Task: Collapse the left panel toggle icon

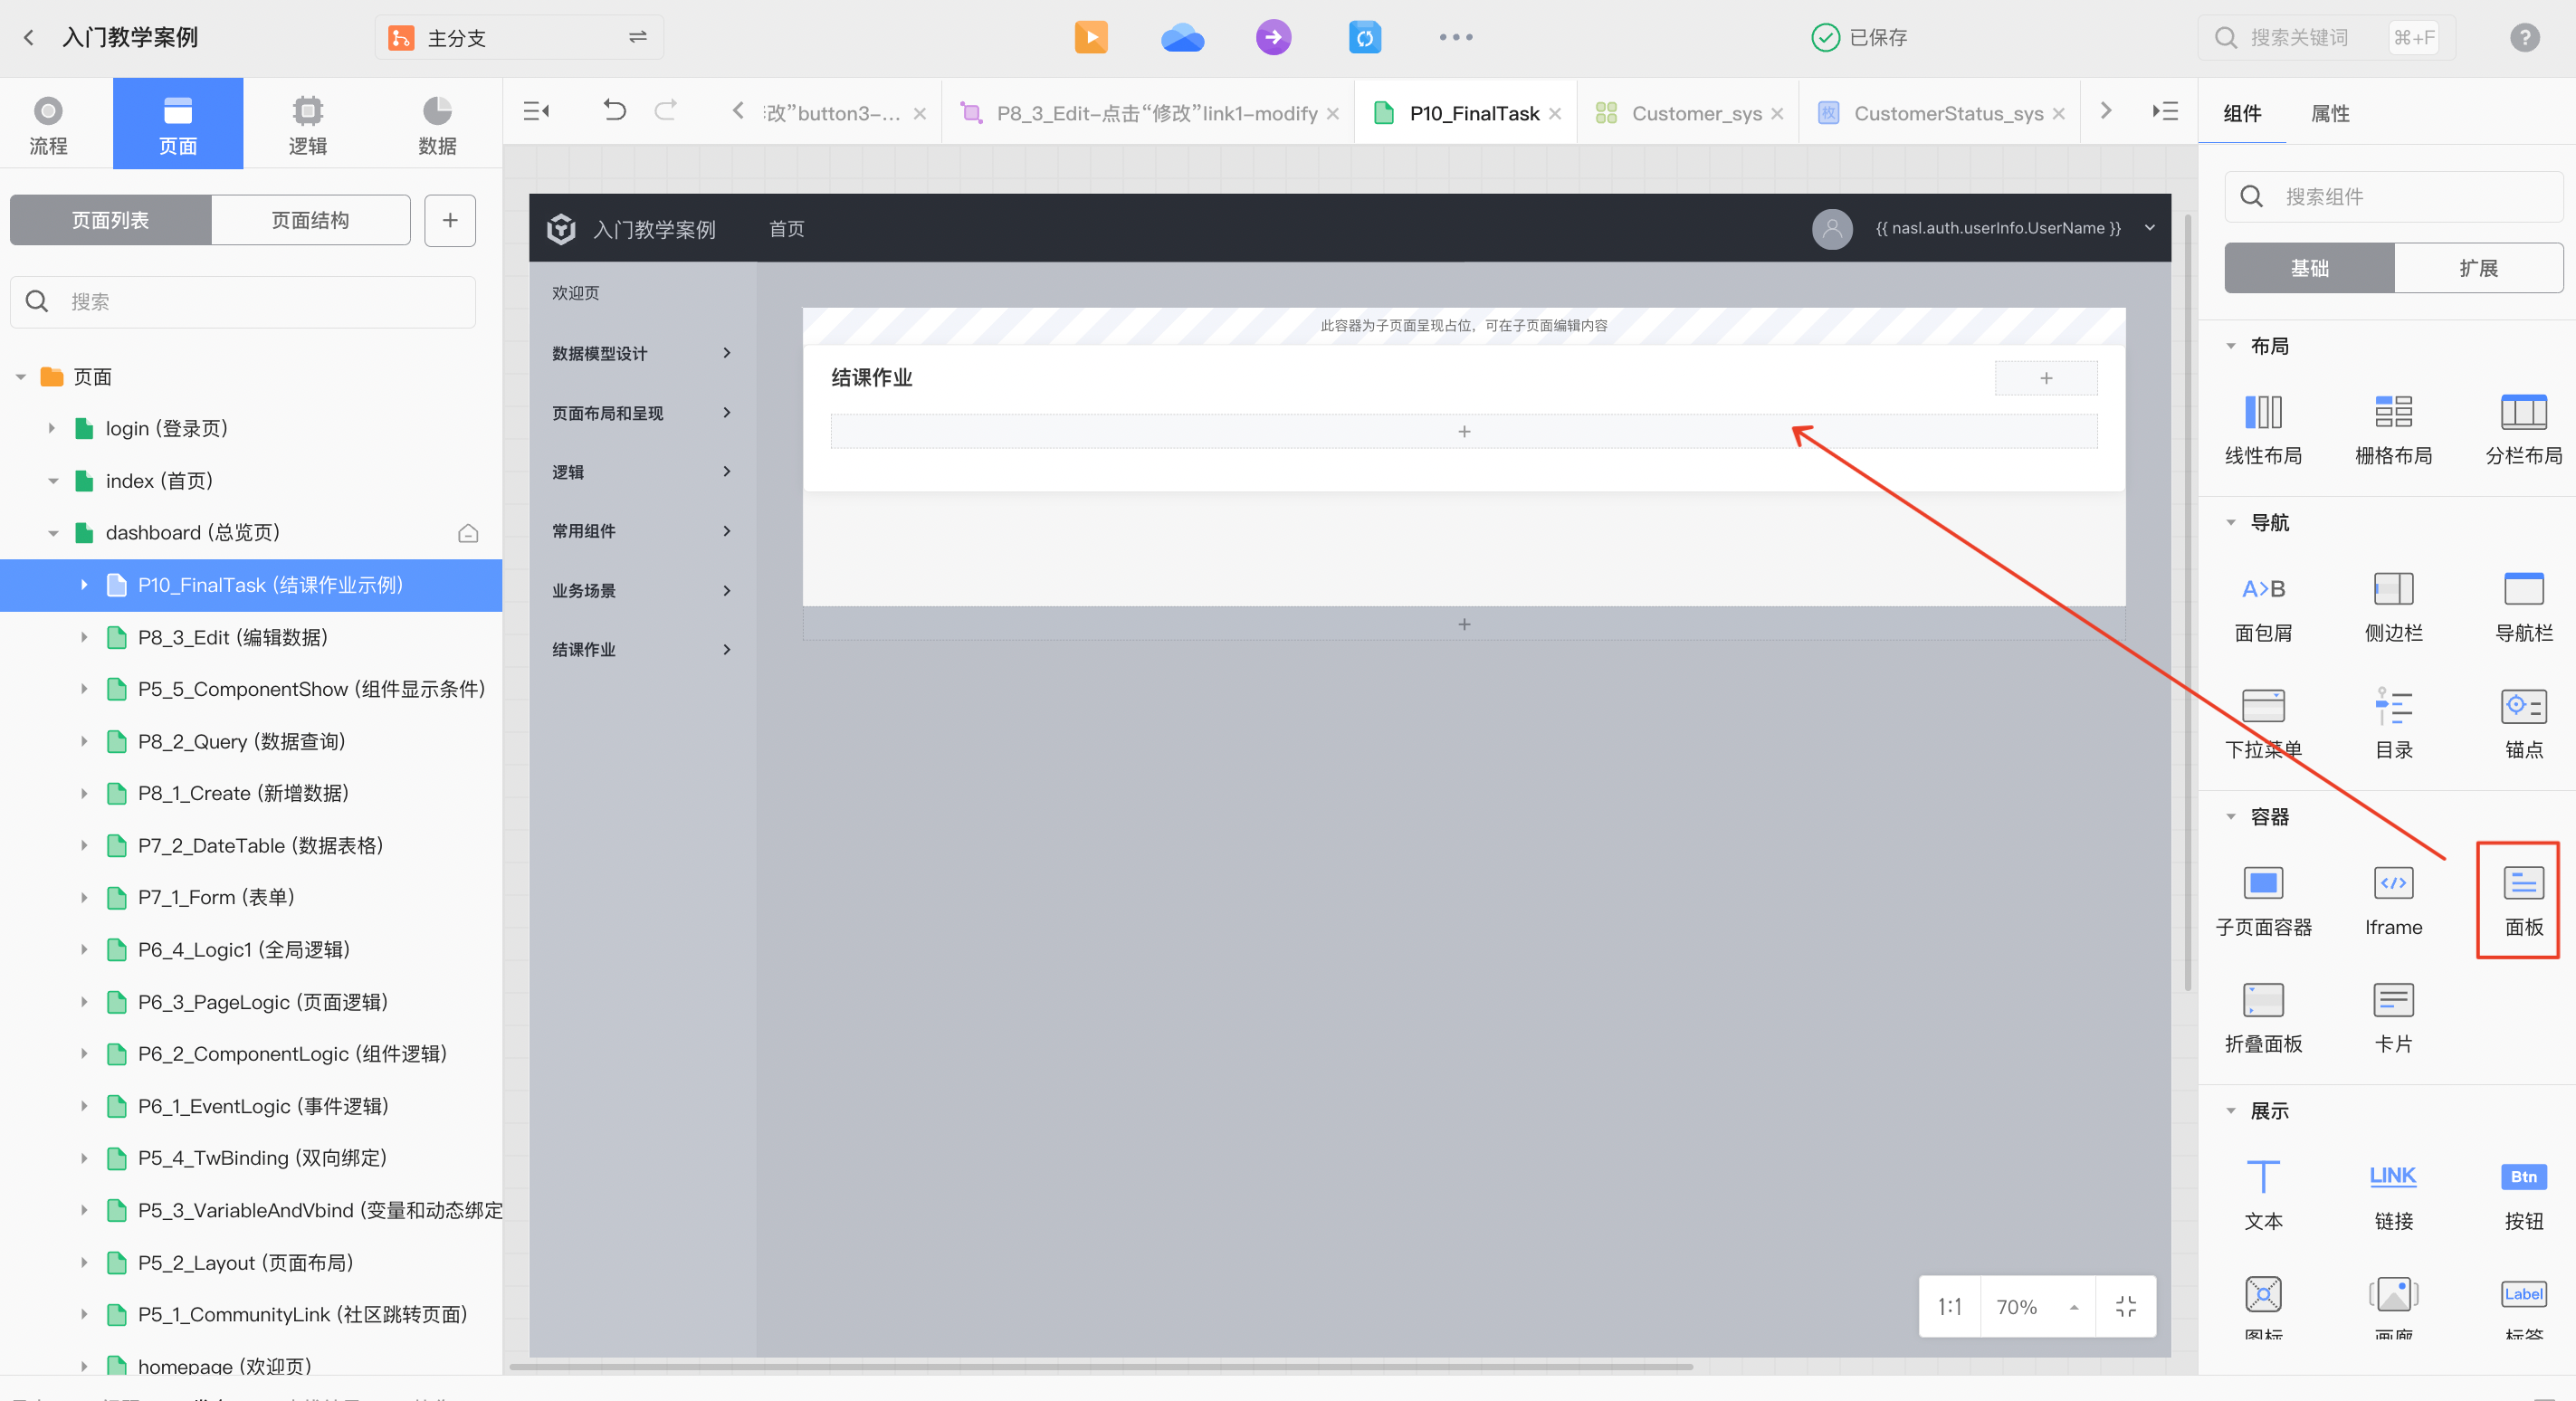Action: [x=537, y=111]
